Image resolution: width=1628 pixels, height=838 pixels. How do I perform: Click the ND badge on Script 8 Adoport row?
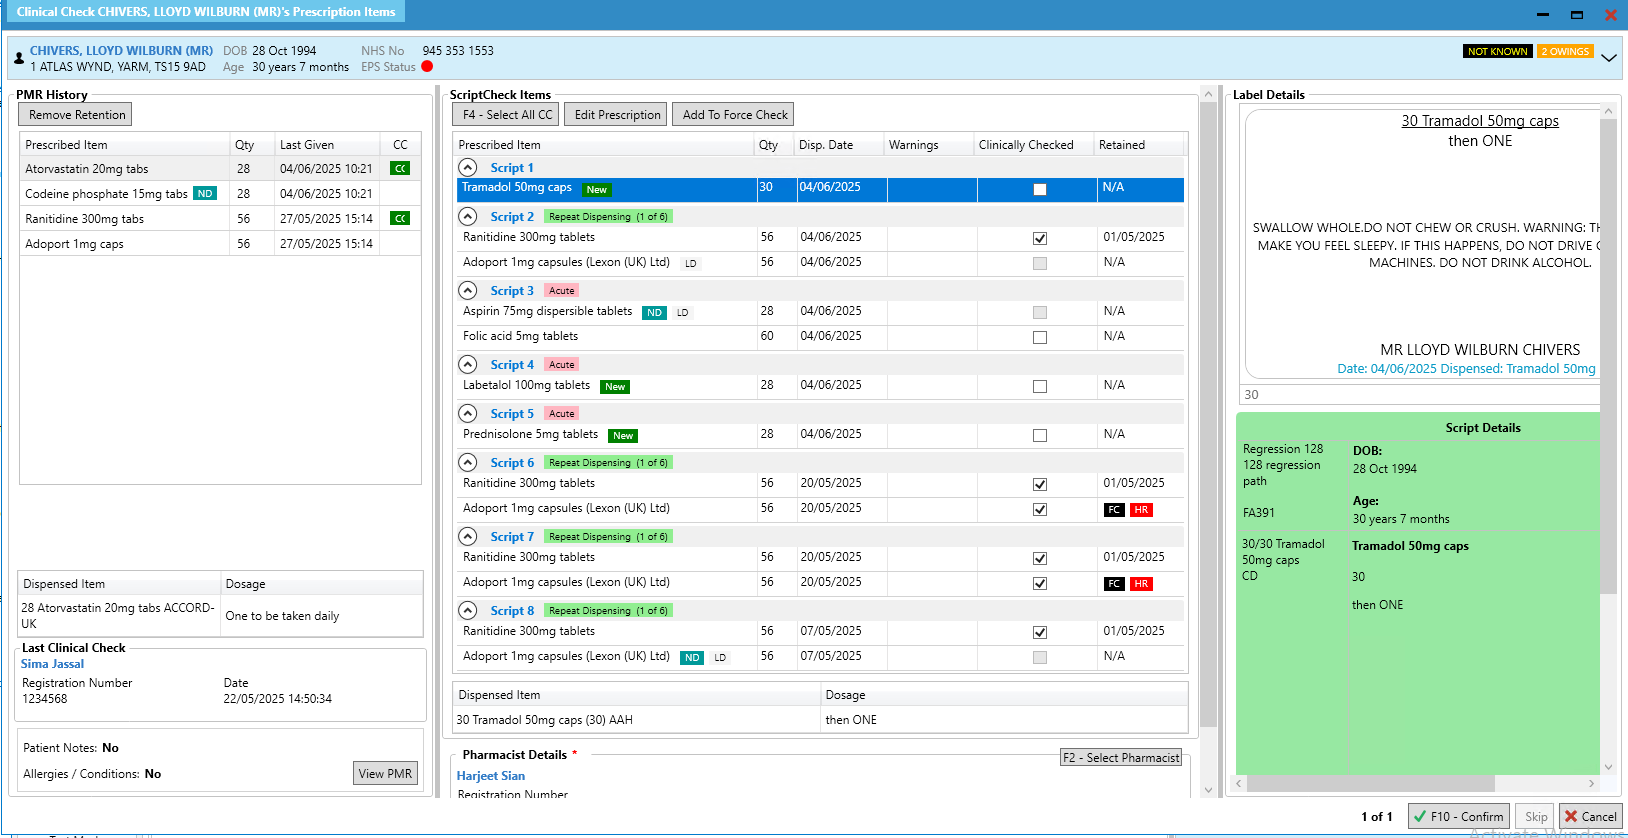[x=692, y=658]
